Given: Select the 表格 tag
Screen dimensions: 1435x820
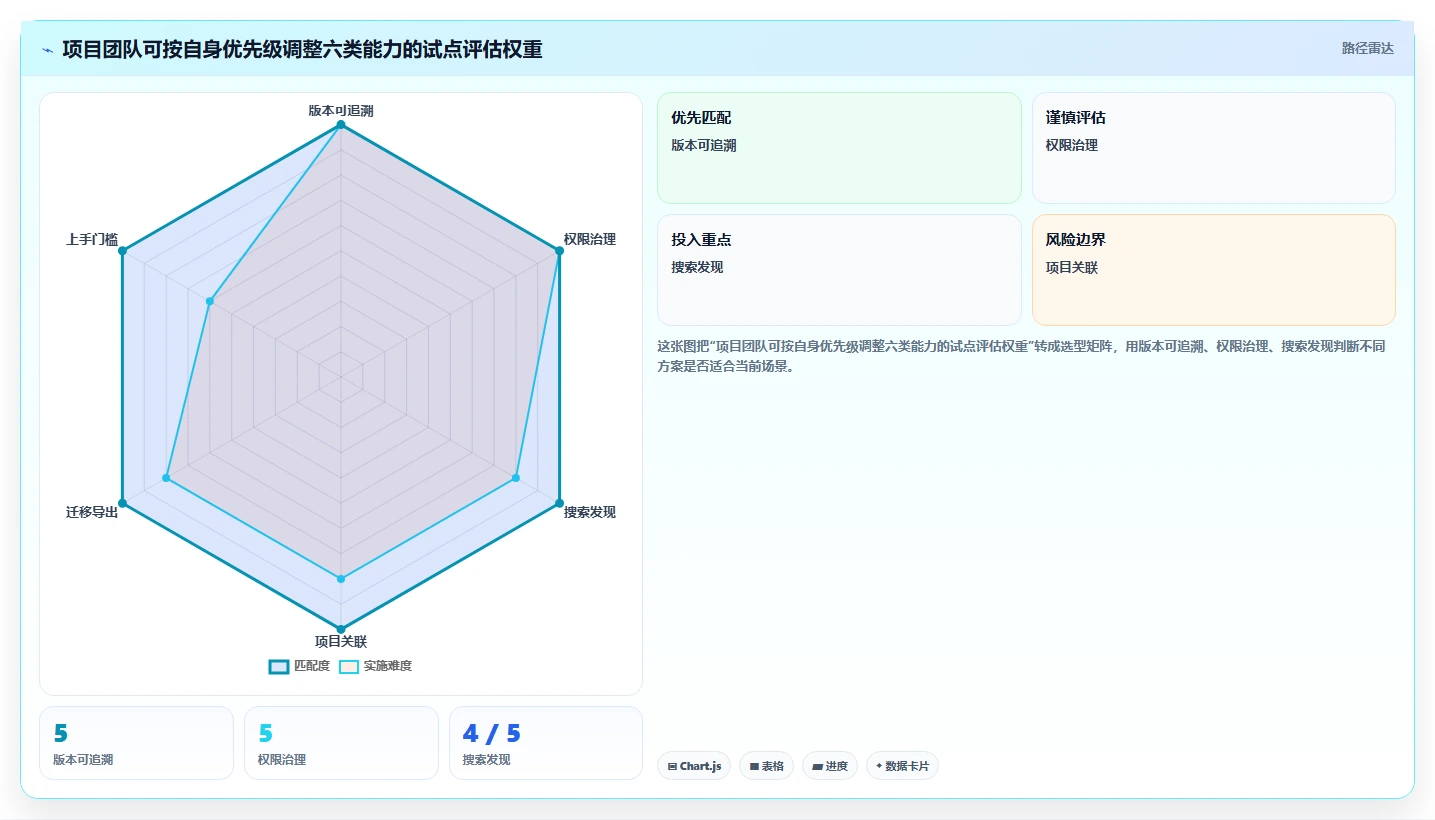Looking at the screenshot, I should 767,766.
